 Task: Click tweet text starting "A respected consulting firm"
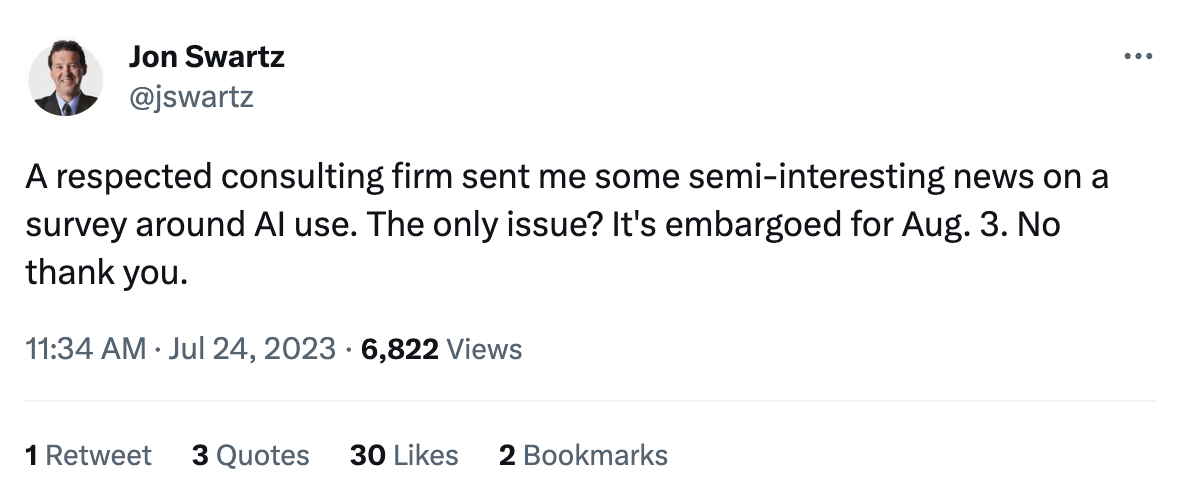(x=200, y=177)
